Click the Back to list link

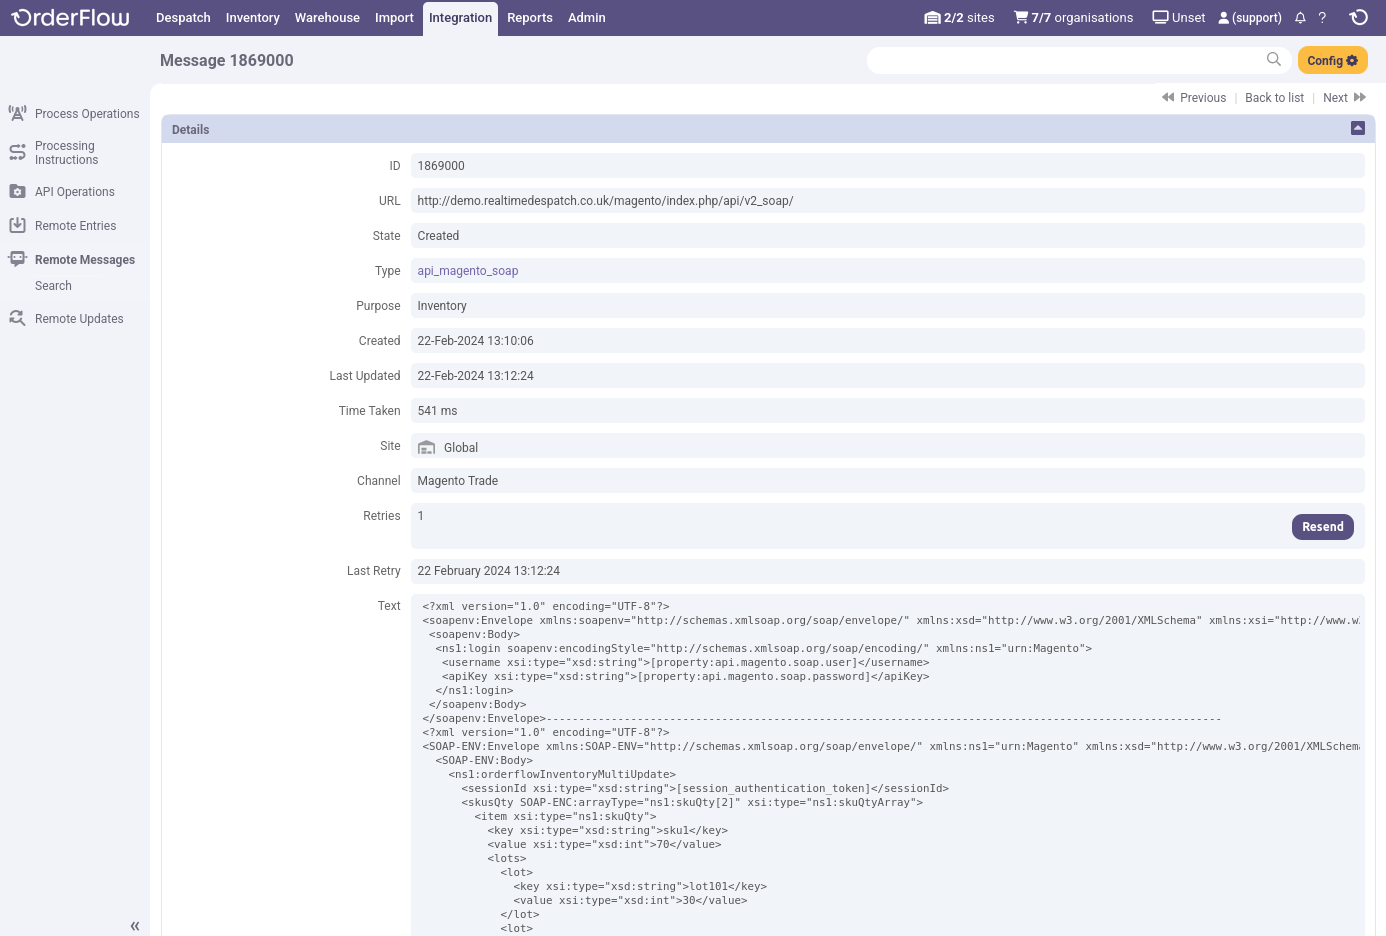[1274, 98]
